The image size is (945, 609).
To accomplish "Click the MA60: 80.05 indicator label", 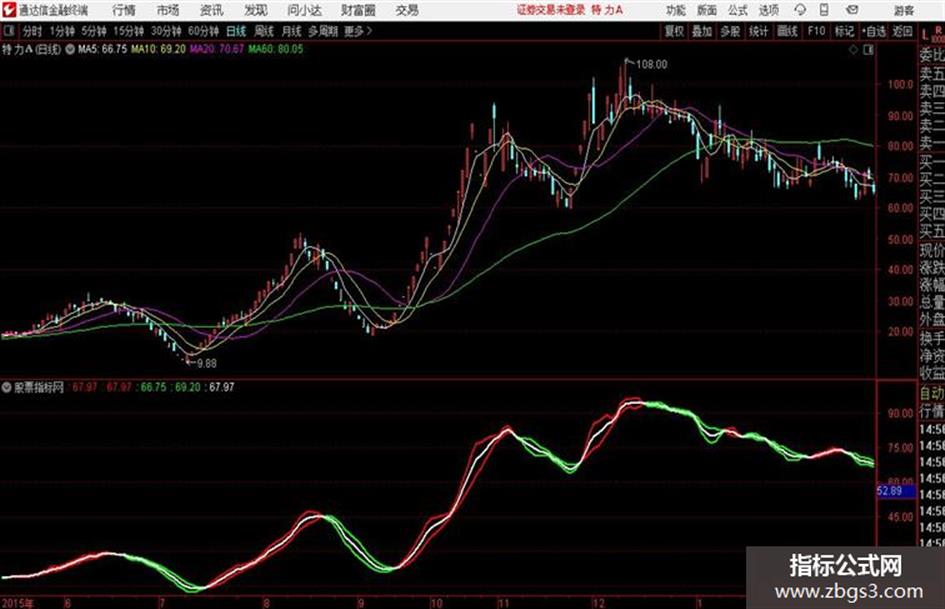I will 276,49.
